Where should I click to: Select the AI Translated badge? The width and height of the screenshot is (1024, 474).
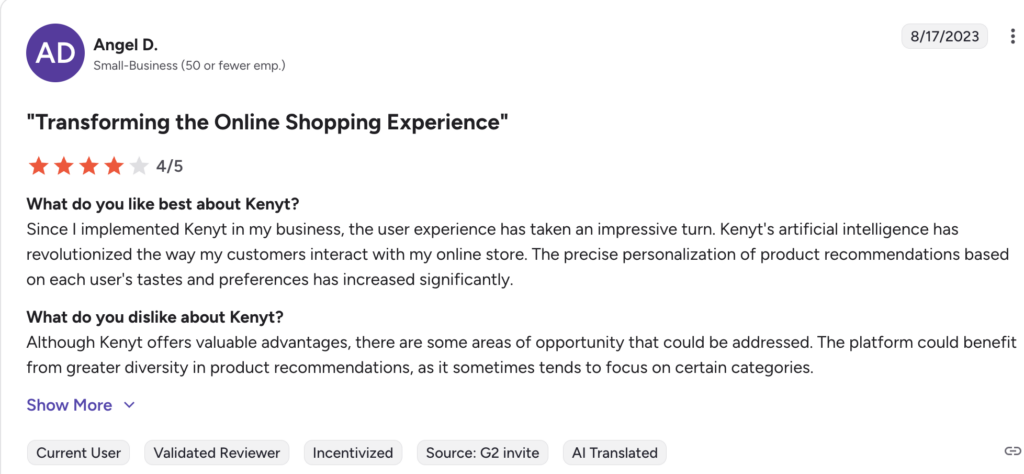click(614, 453)
